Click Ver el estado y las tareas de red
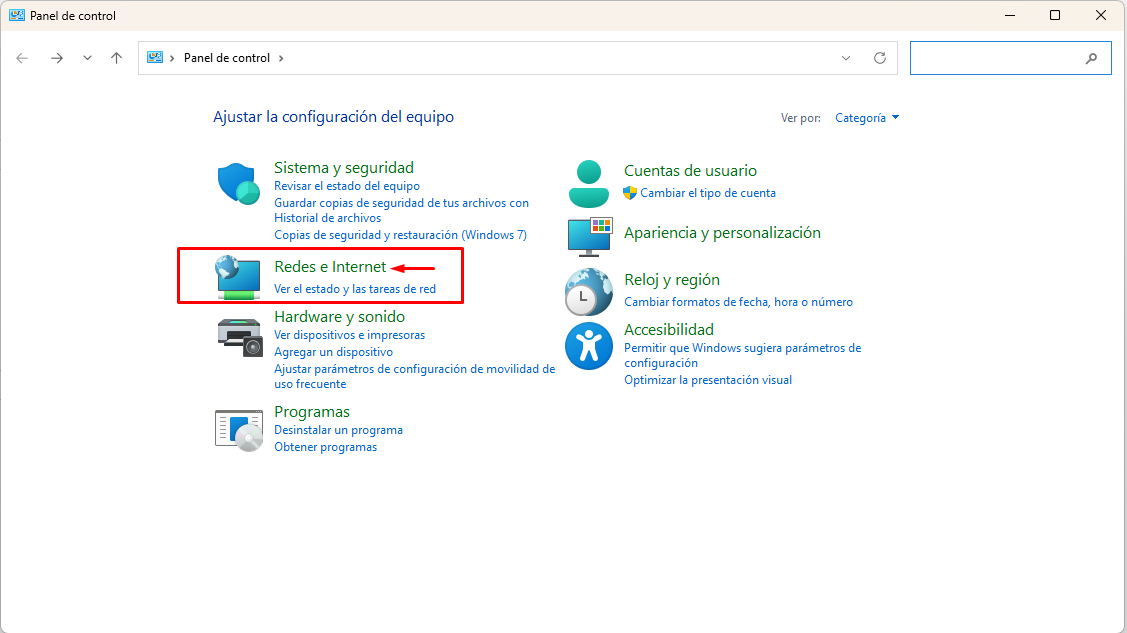Viewport: 1127px width, 633px height. (x=355, y=289)
